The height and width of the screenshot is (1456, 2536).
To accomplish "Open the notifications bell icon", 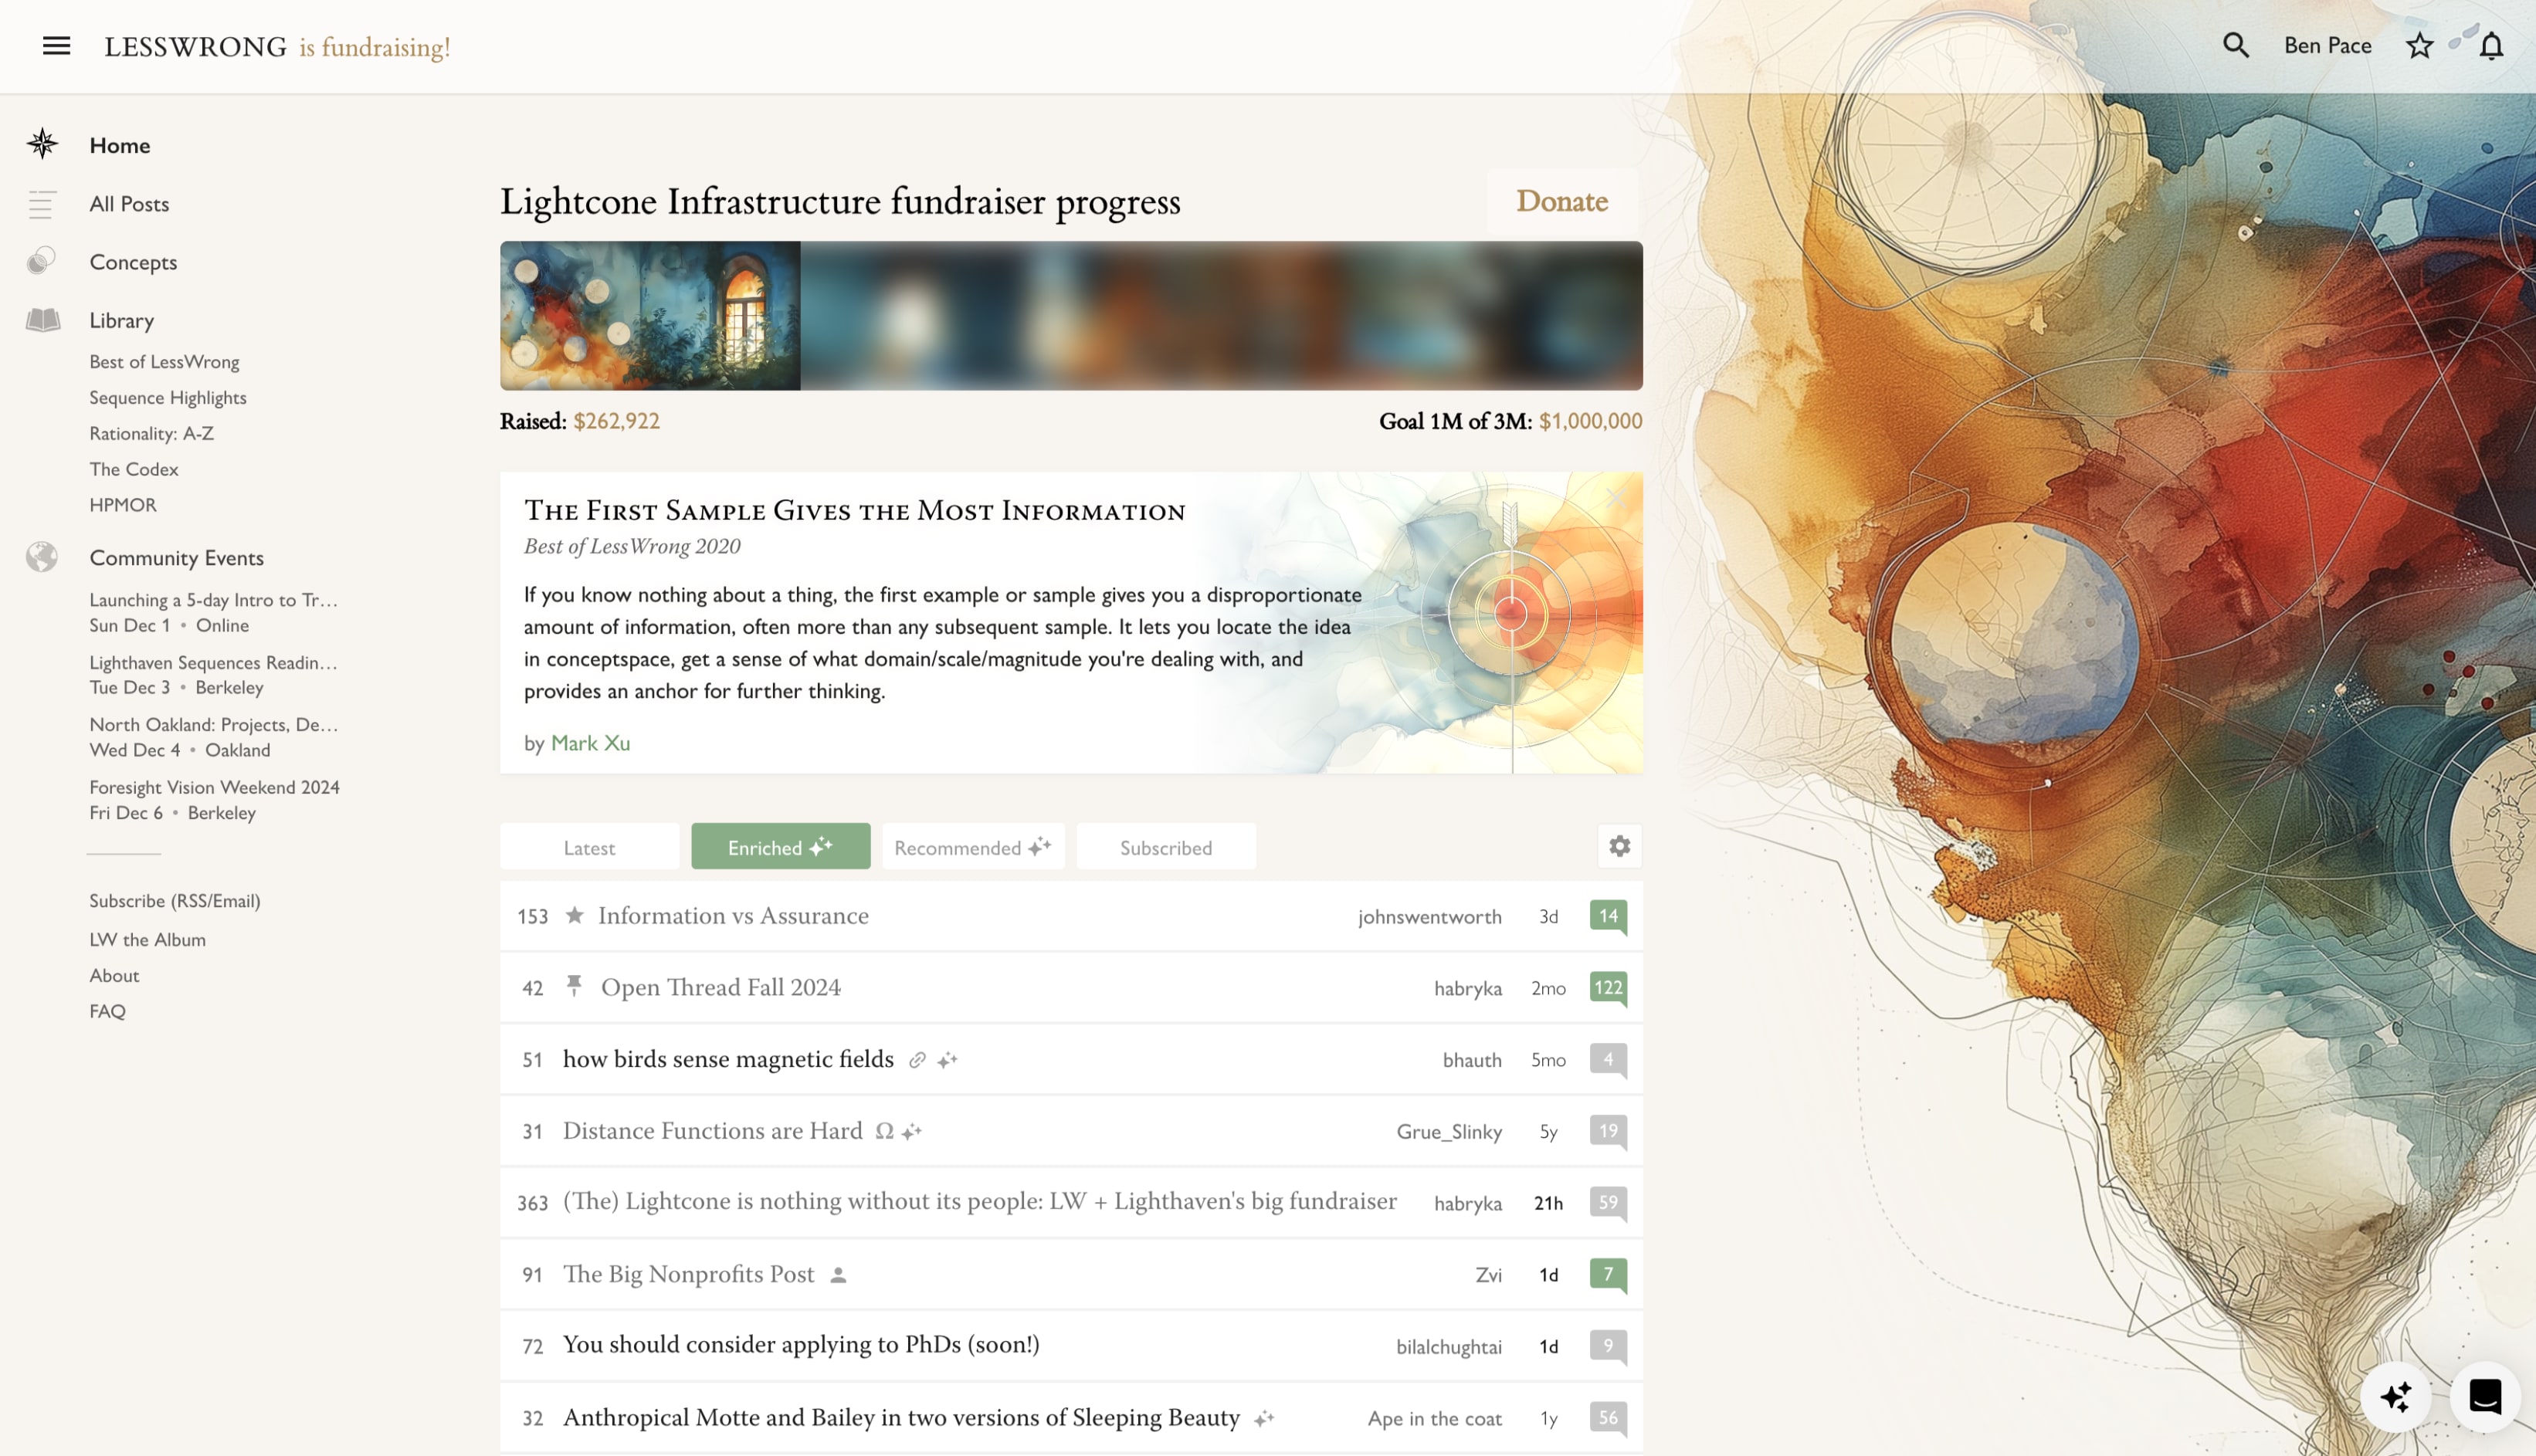I will 2490,46.
